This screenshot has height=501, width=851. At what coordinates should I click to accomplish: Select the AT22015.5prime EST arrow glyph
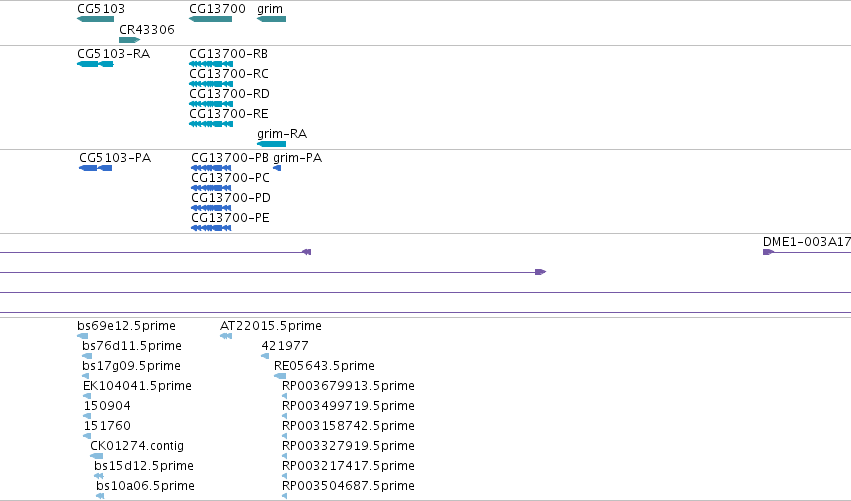pos(226,336)
